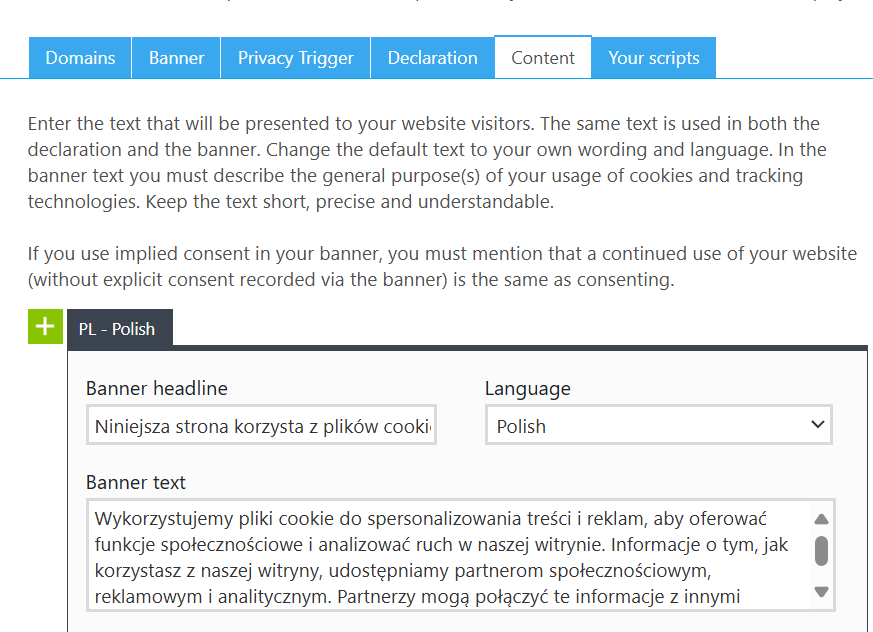Click the Banner headline input field

tap(261, 425)
